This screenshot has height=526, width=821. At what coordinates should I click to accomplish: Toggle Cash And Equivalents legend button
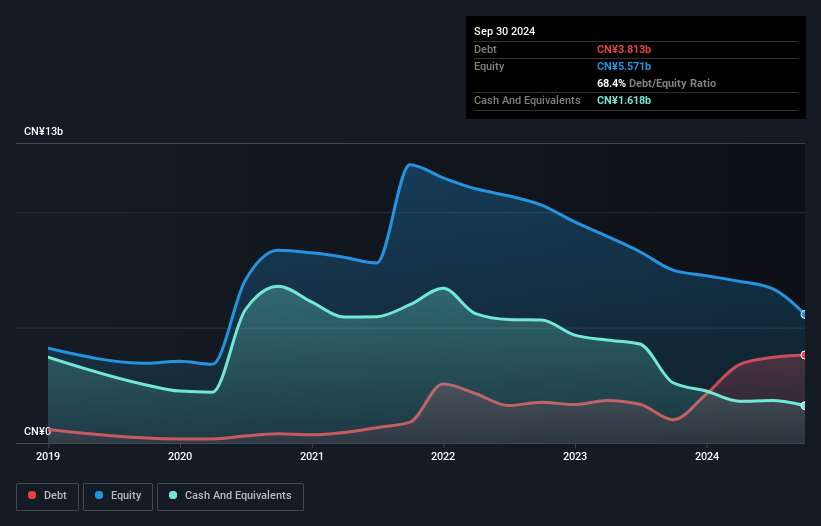[230, 496]
